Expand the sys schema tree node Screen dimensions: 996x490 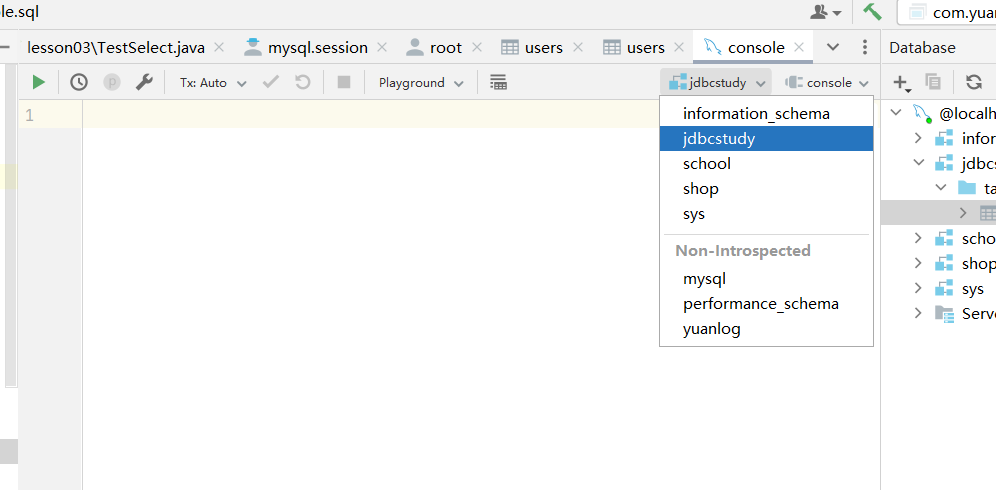coord(918,289)
